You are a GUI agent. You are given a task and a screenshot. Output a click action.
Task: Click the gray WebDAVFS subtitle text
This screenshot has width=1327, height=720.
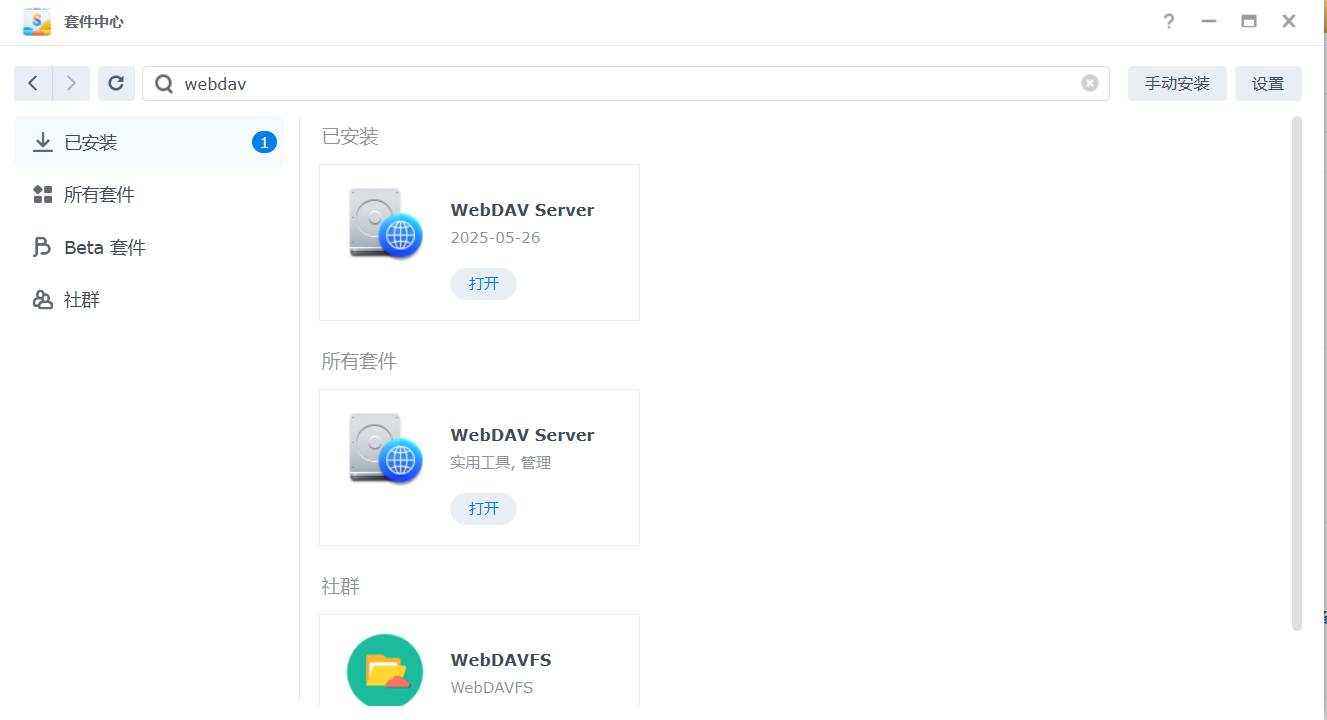pos(492,688)
